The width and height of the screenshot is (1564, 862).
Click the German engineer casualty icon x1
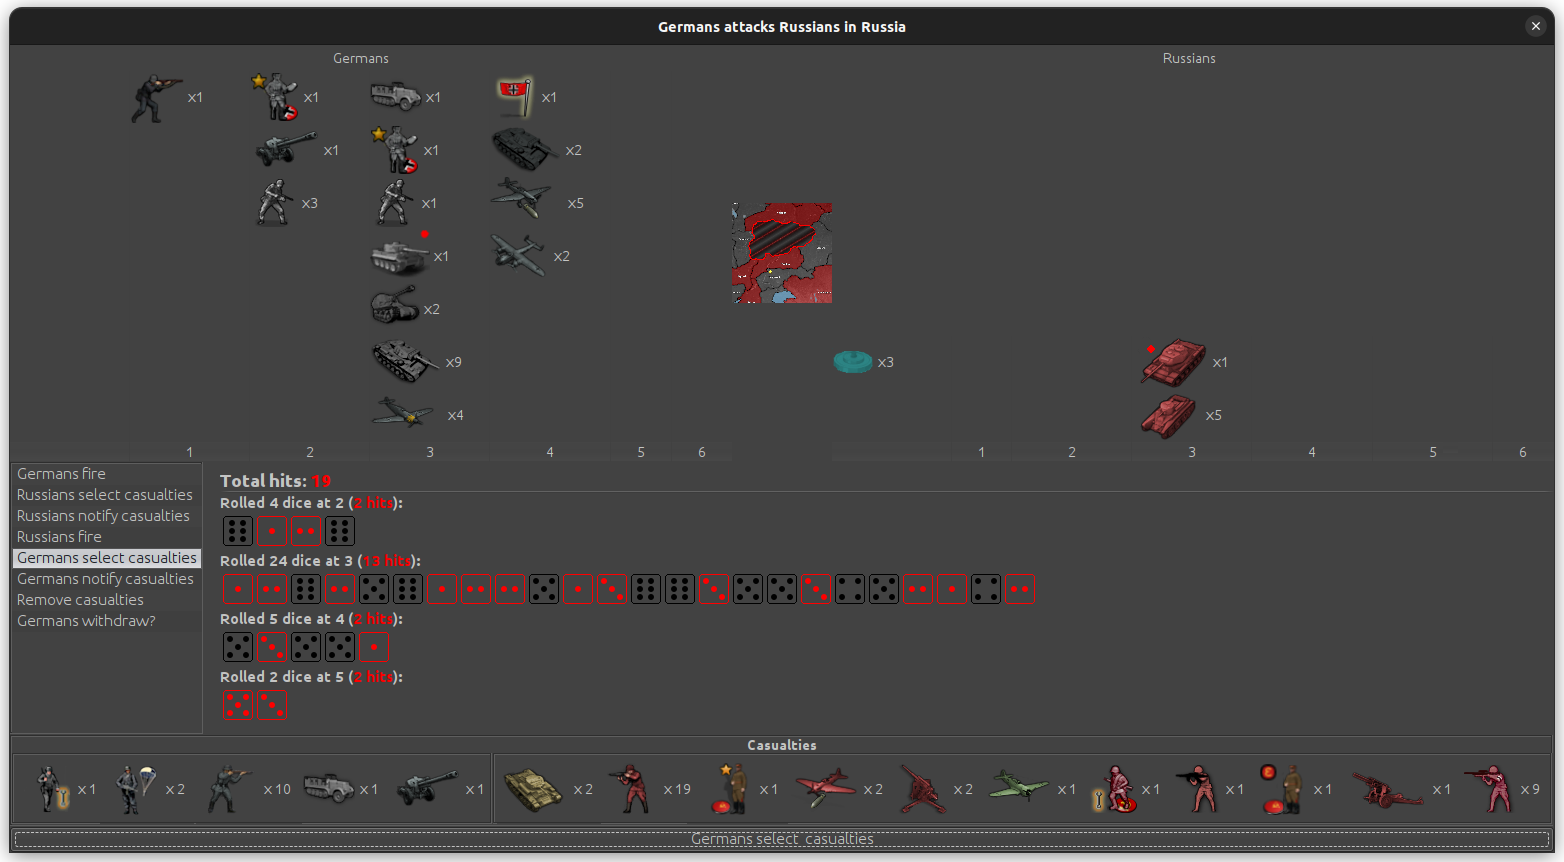pyautogui.click(x=52, y=789)
